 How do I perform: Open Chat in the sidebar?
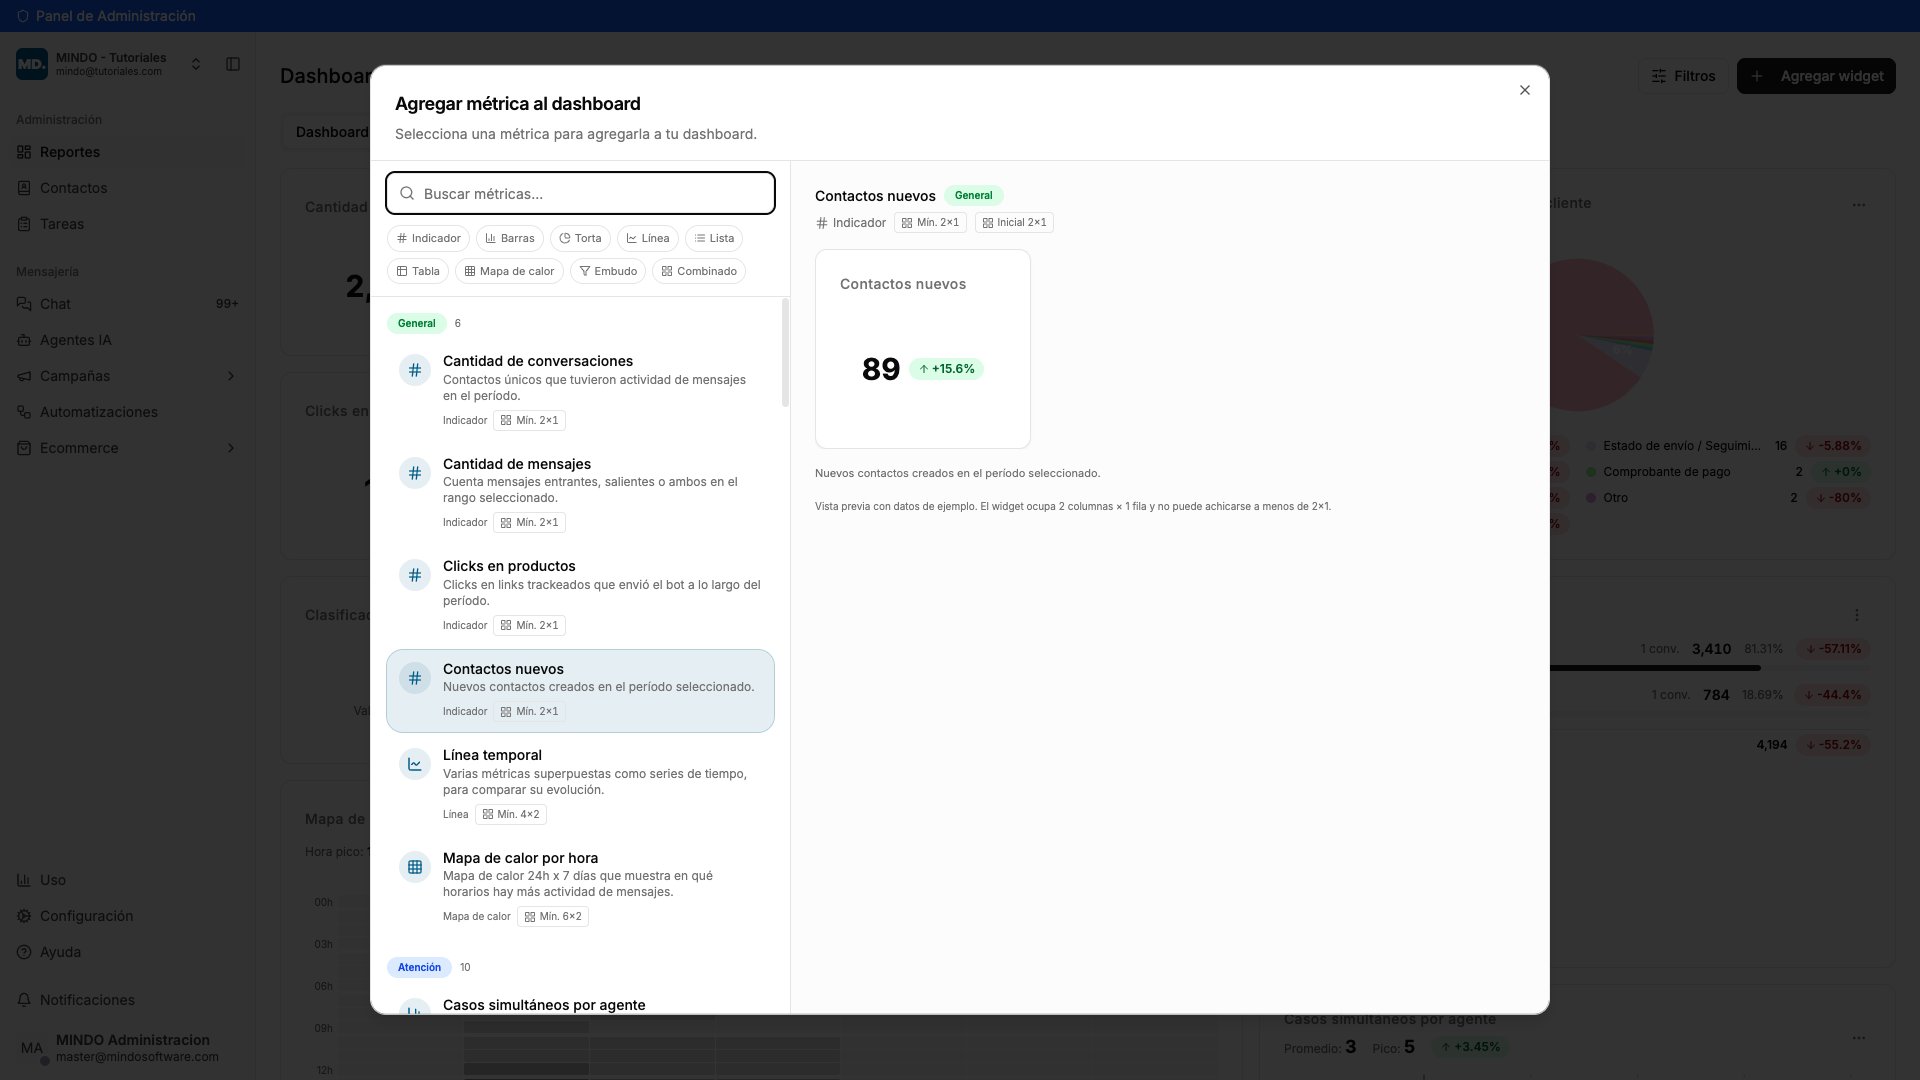pyautogui.click(x=128, y=304)
